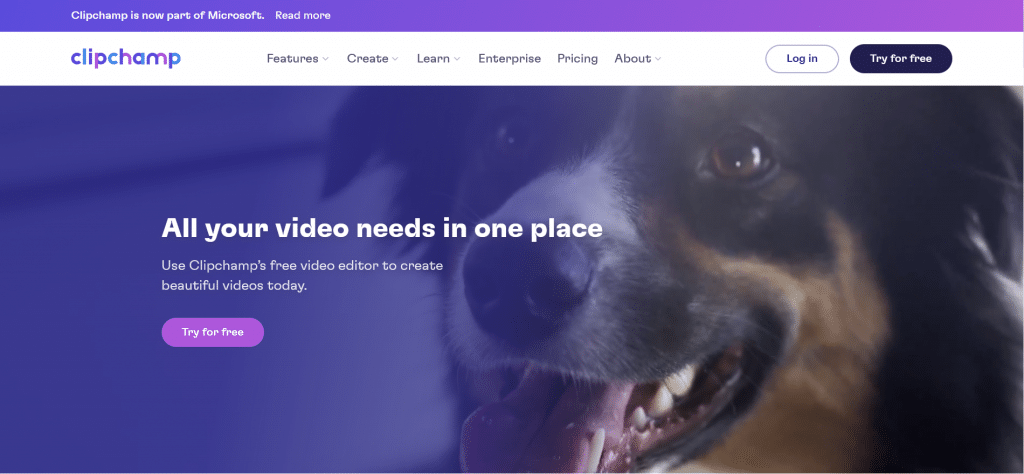Viewport: 1024px width, 474px height.
Task: Click the dark Try for free button in the header
Action: (901, 59)
